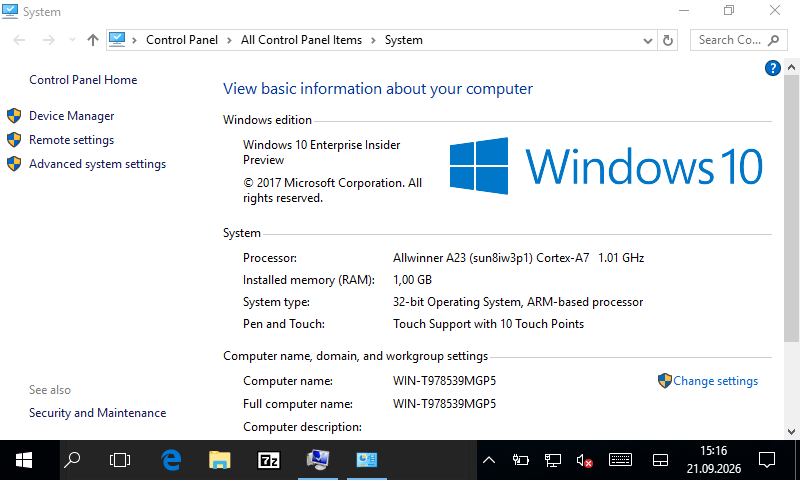
Task: Click the power plug tray icon
Action: point(520,460)
